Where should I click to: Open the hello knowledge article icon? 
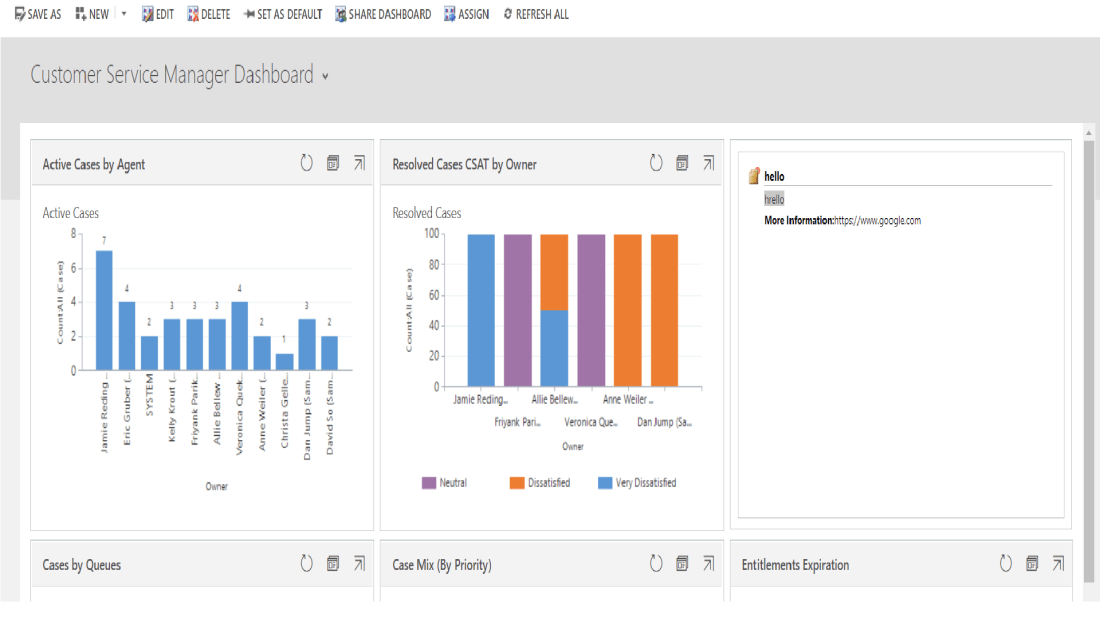pyautogui.click(x=755, y=177)
